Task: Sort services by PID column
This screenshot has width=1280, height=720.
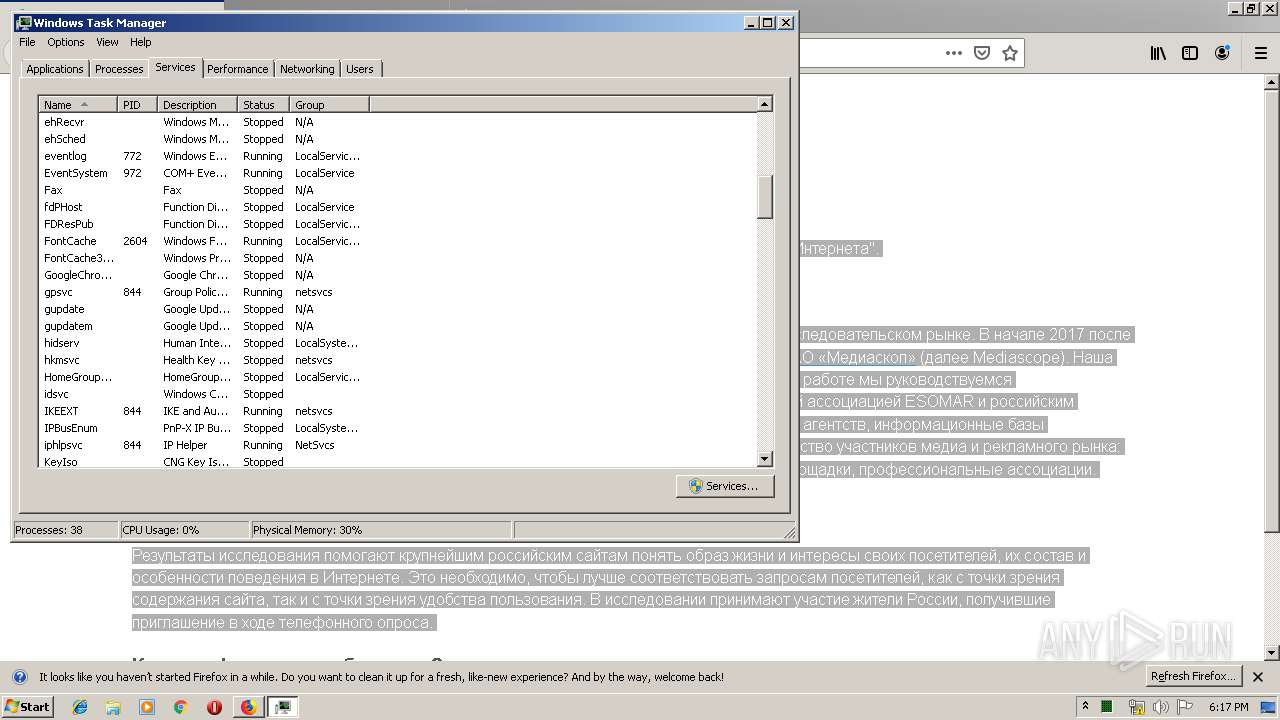Action: click(x=138, y=105)
